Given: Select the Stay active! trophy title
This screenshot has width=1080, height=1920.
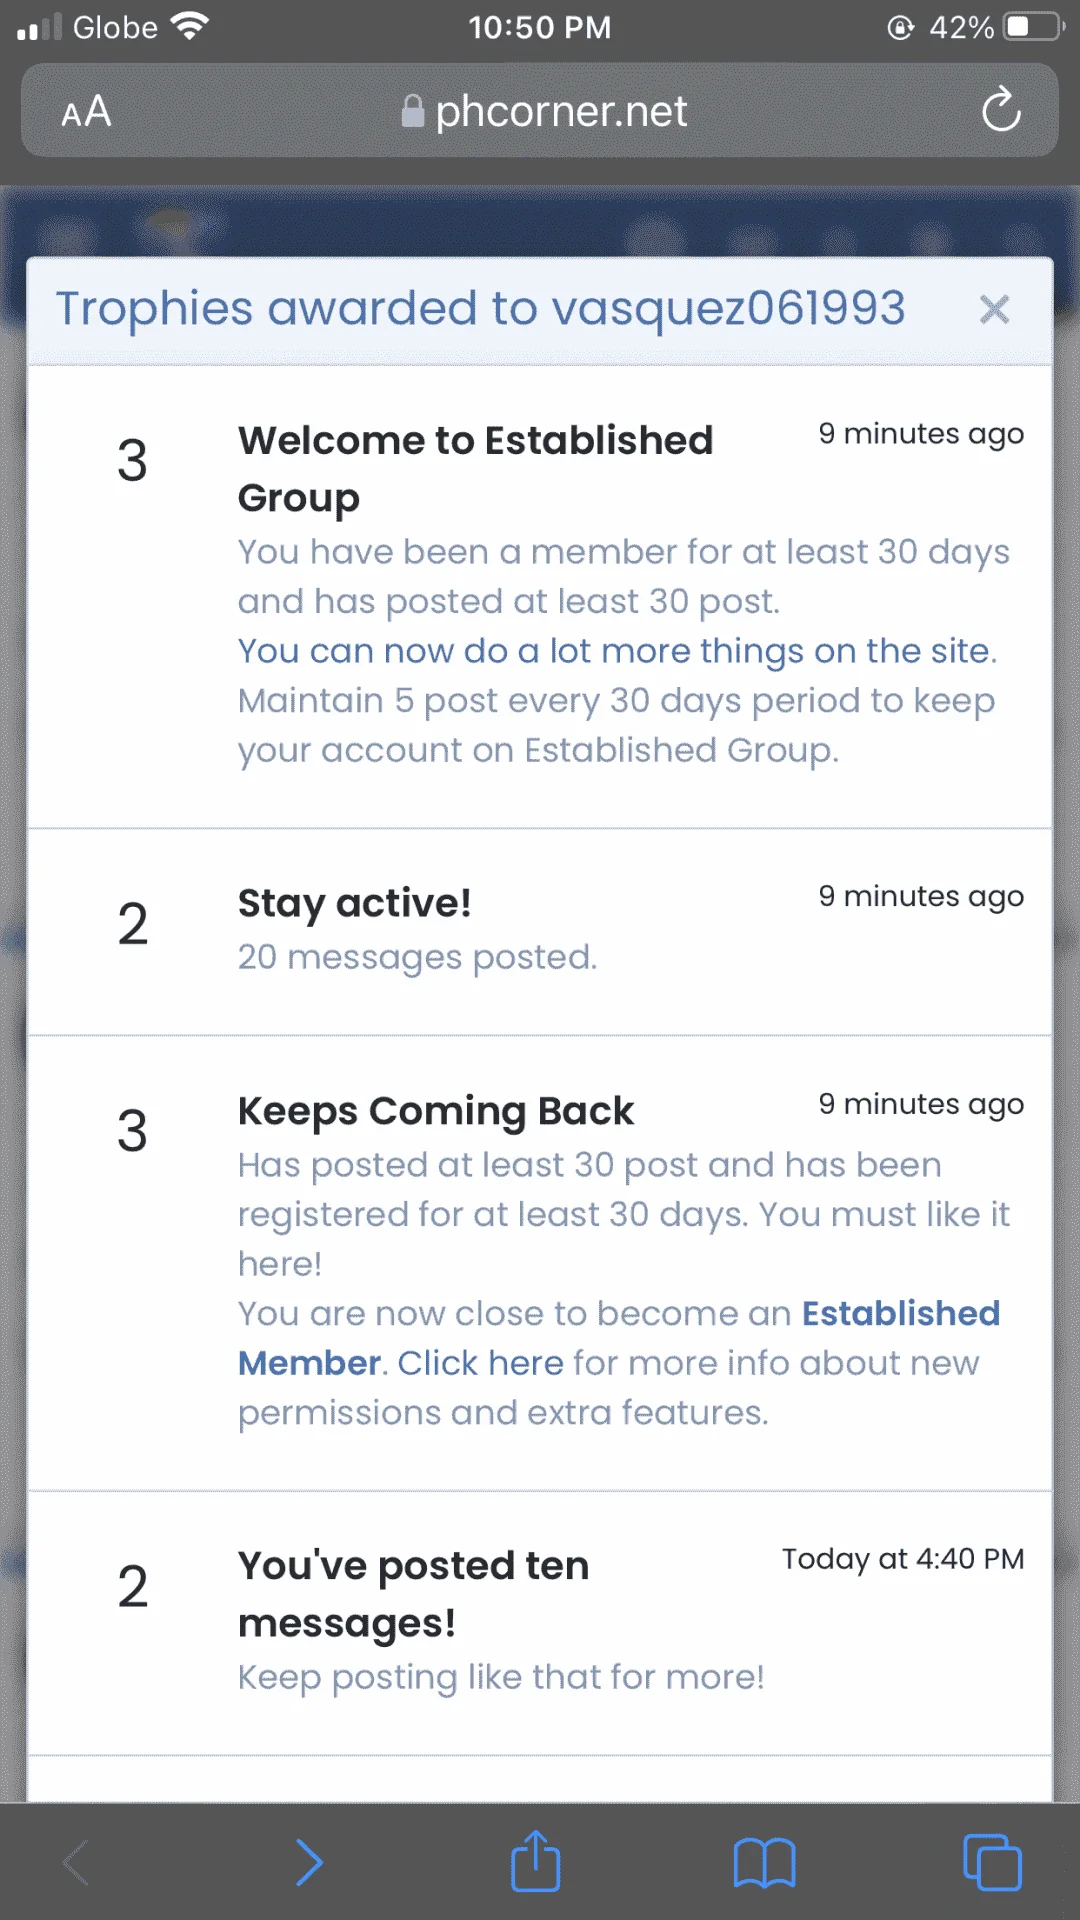Looking at the screenshot, I should [x=354, y=904].
